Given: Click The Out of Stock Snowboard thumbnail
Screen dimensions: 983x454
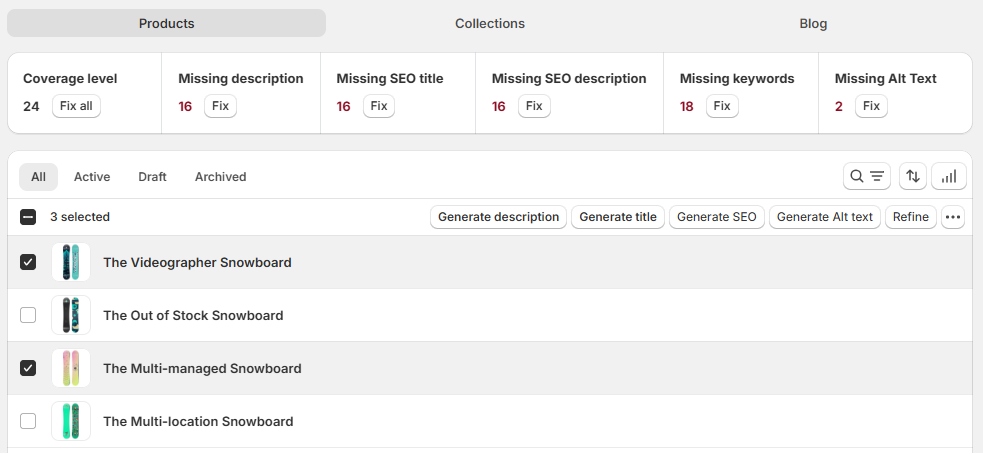Looking at the screenshot, I should (71, 315).
